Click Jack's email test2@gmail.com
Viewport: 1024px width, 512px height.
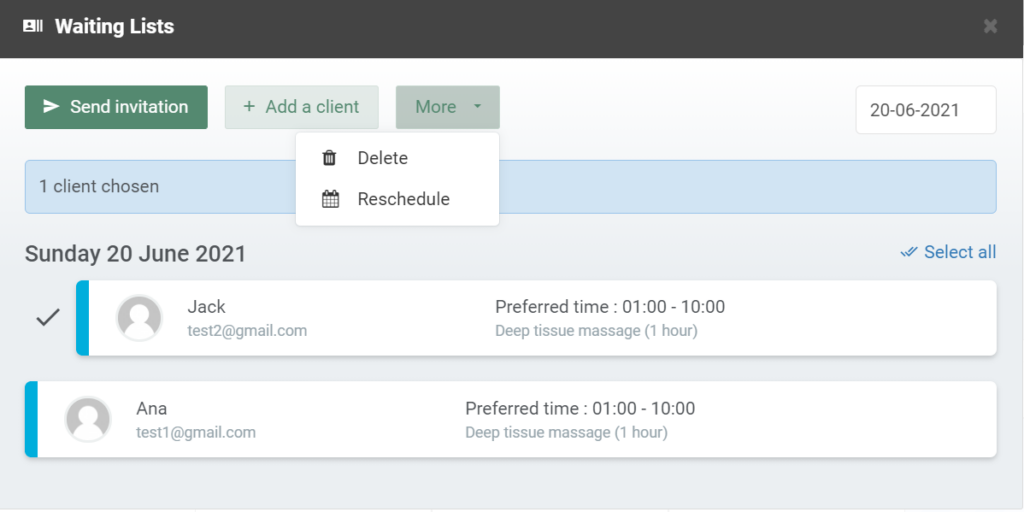tap(247, 330)
